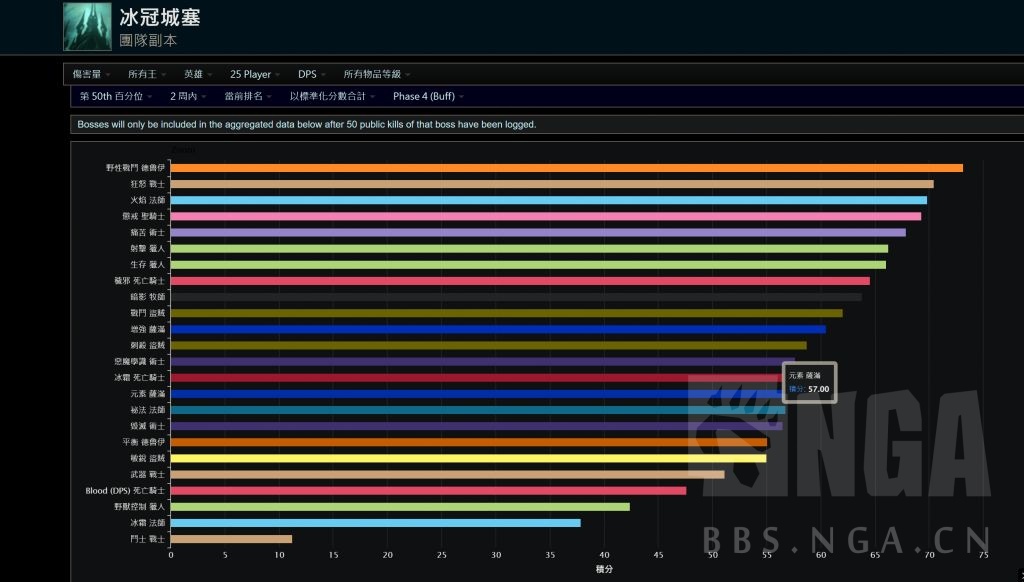Click the 平衡 德魯伊 axis label
This screenshot has height=582, width=1024.
pos(144,442)
